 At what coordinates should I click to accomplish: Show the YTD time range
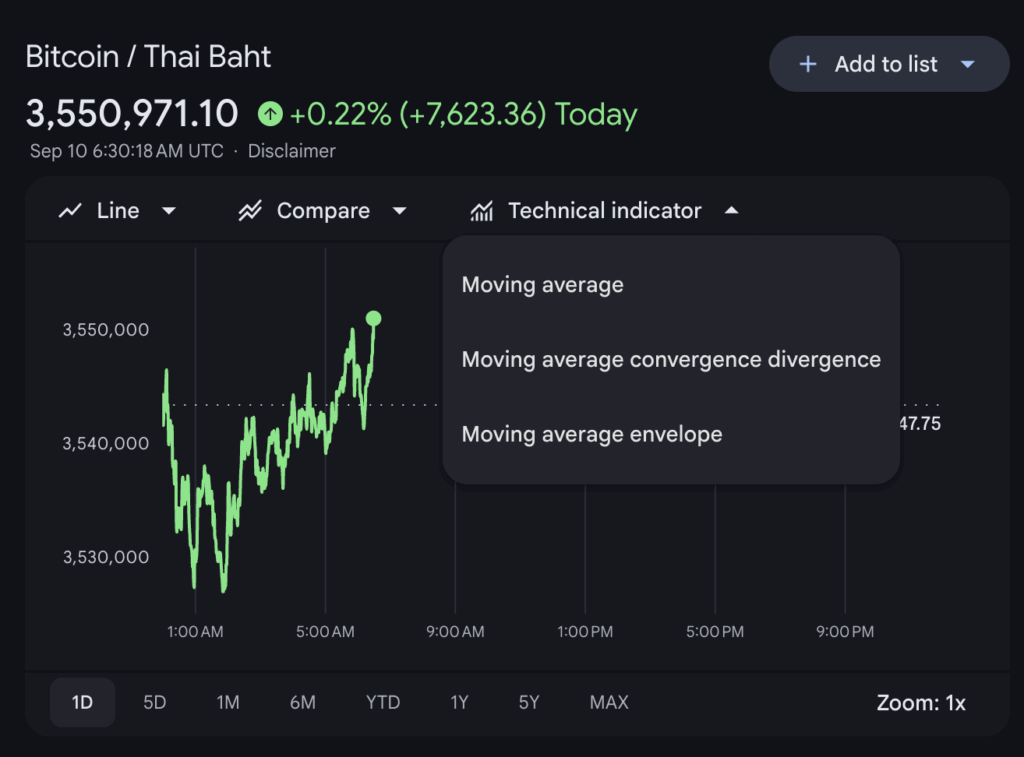(x=383, y=702)
